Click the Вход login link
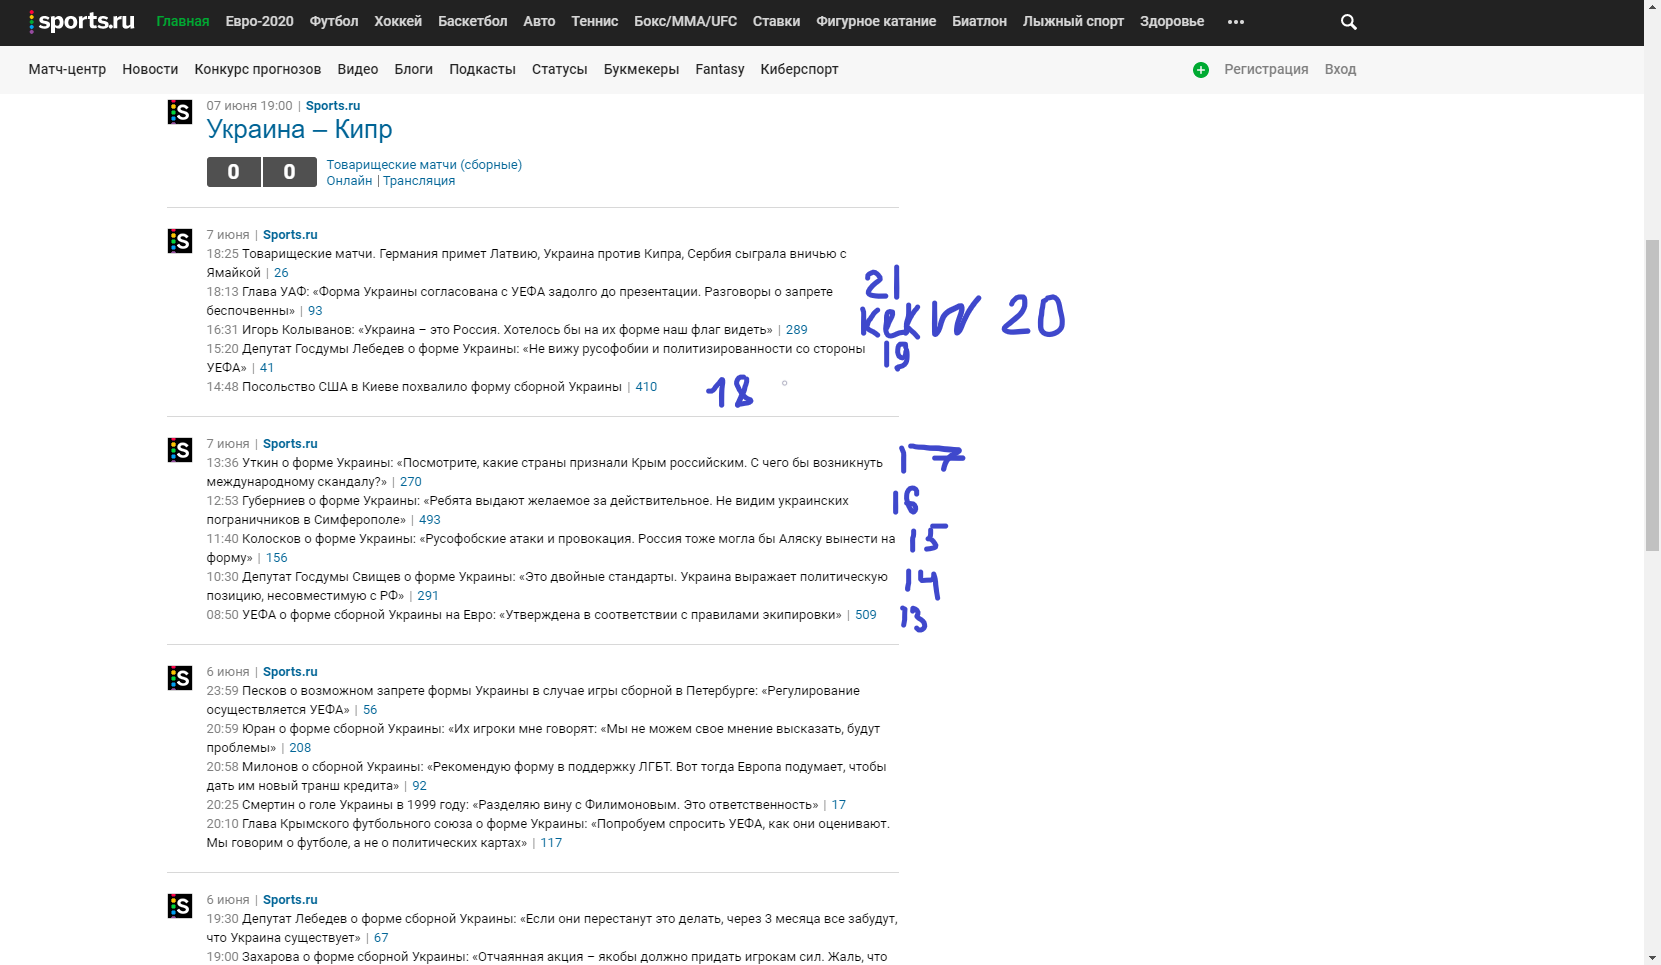This screenshot has height=965, width=1661. 1340,69
